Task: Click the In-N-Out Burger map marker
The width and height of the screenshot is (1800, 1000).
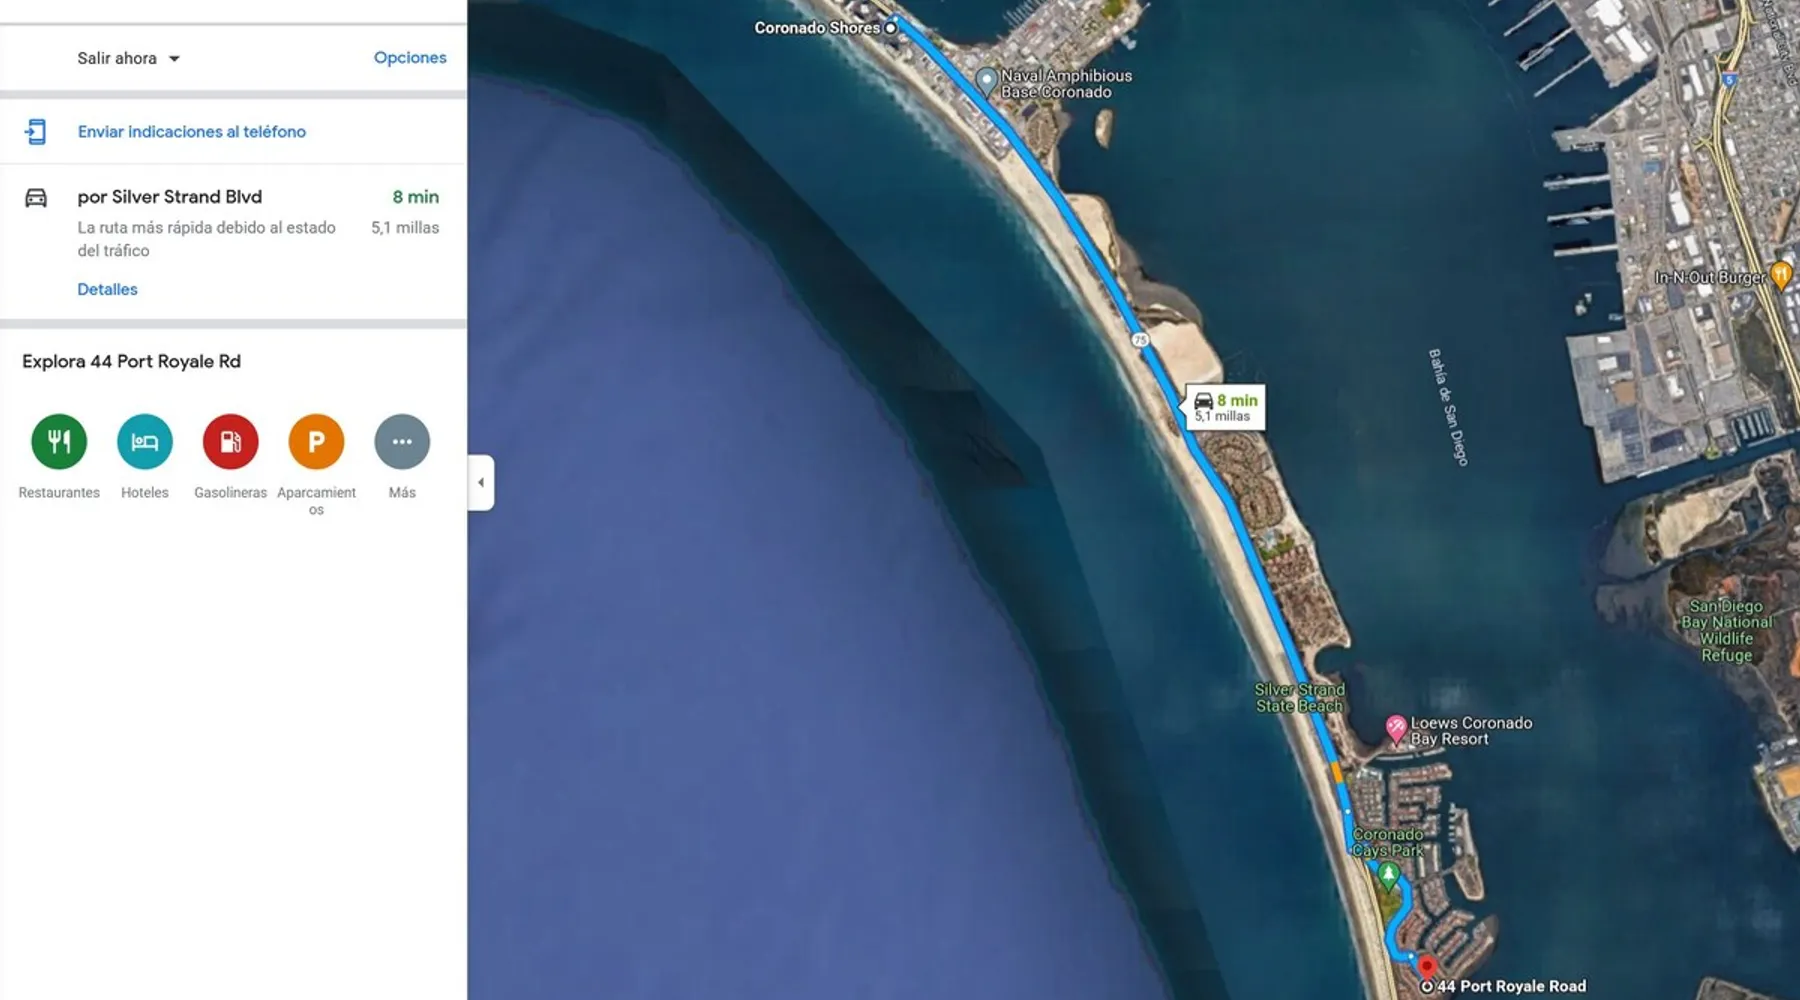Action: [x=1781, y=274]
